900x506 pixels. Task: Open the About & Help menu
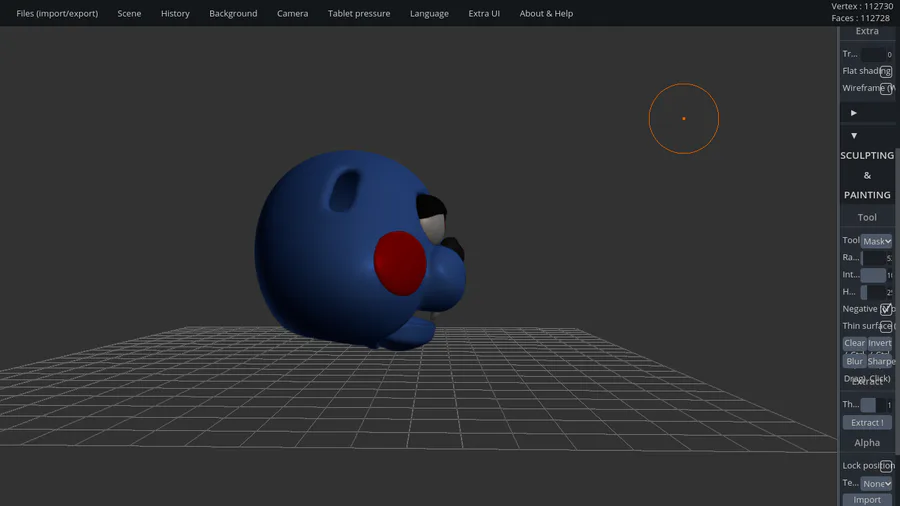coord(546,13)
